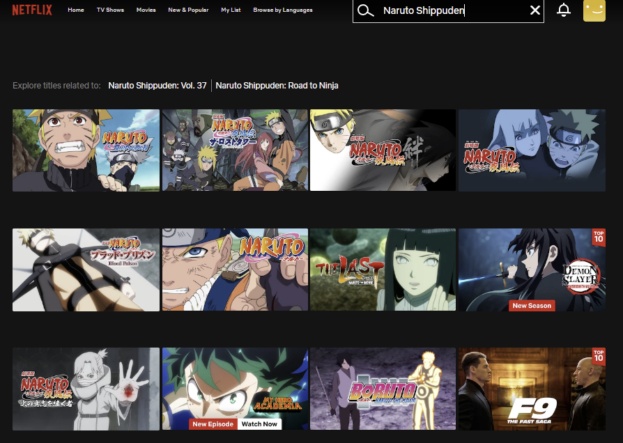623x443 pixels.
Task: Open the notifications bell
Action: point(564,11)
